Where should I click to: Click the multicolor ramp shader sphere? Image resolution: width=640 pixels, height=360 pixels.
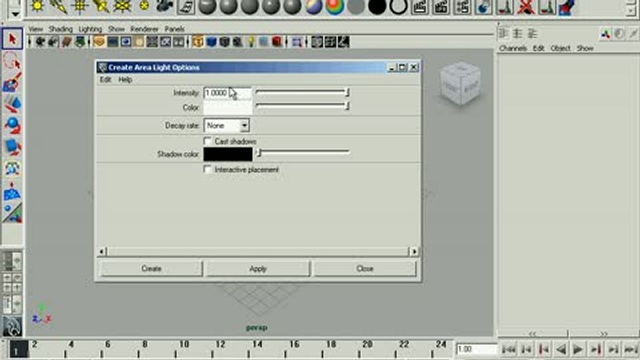tap(335, 7)
